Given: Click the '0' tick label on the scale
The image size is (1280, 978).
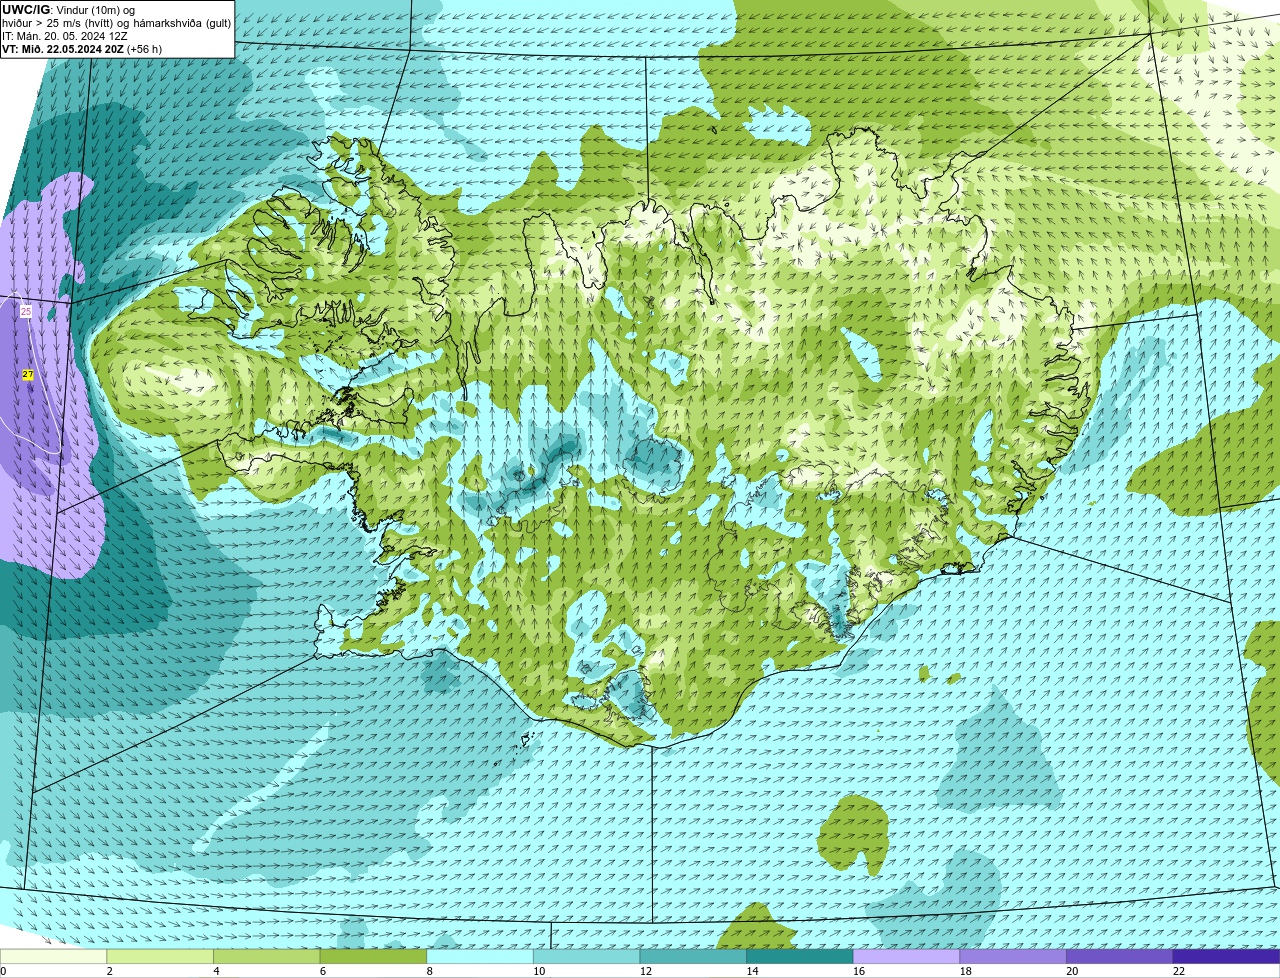Looking at the screenshot, I should click(x=3, y=971).
